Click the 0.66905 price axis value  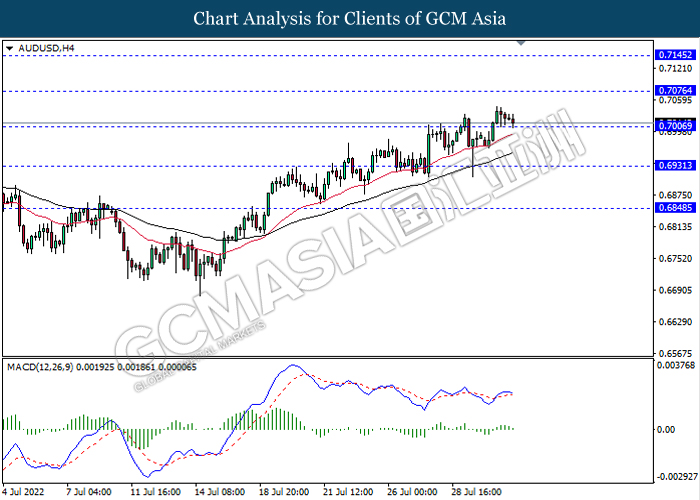675,290
